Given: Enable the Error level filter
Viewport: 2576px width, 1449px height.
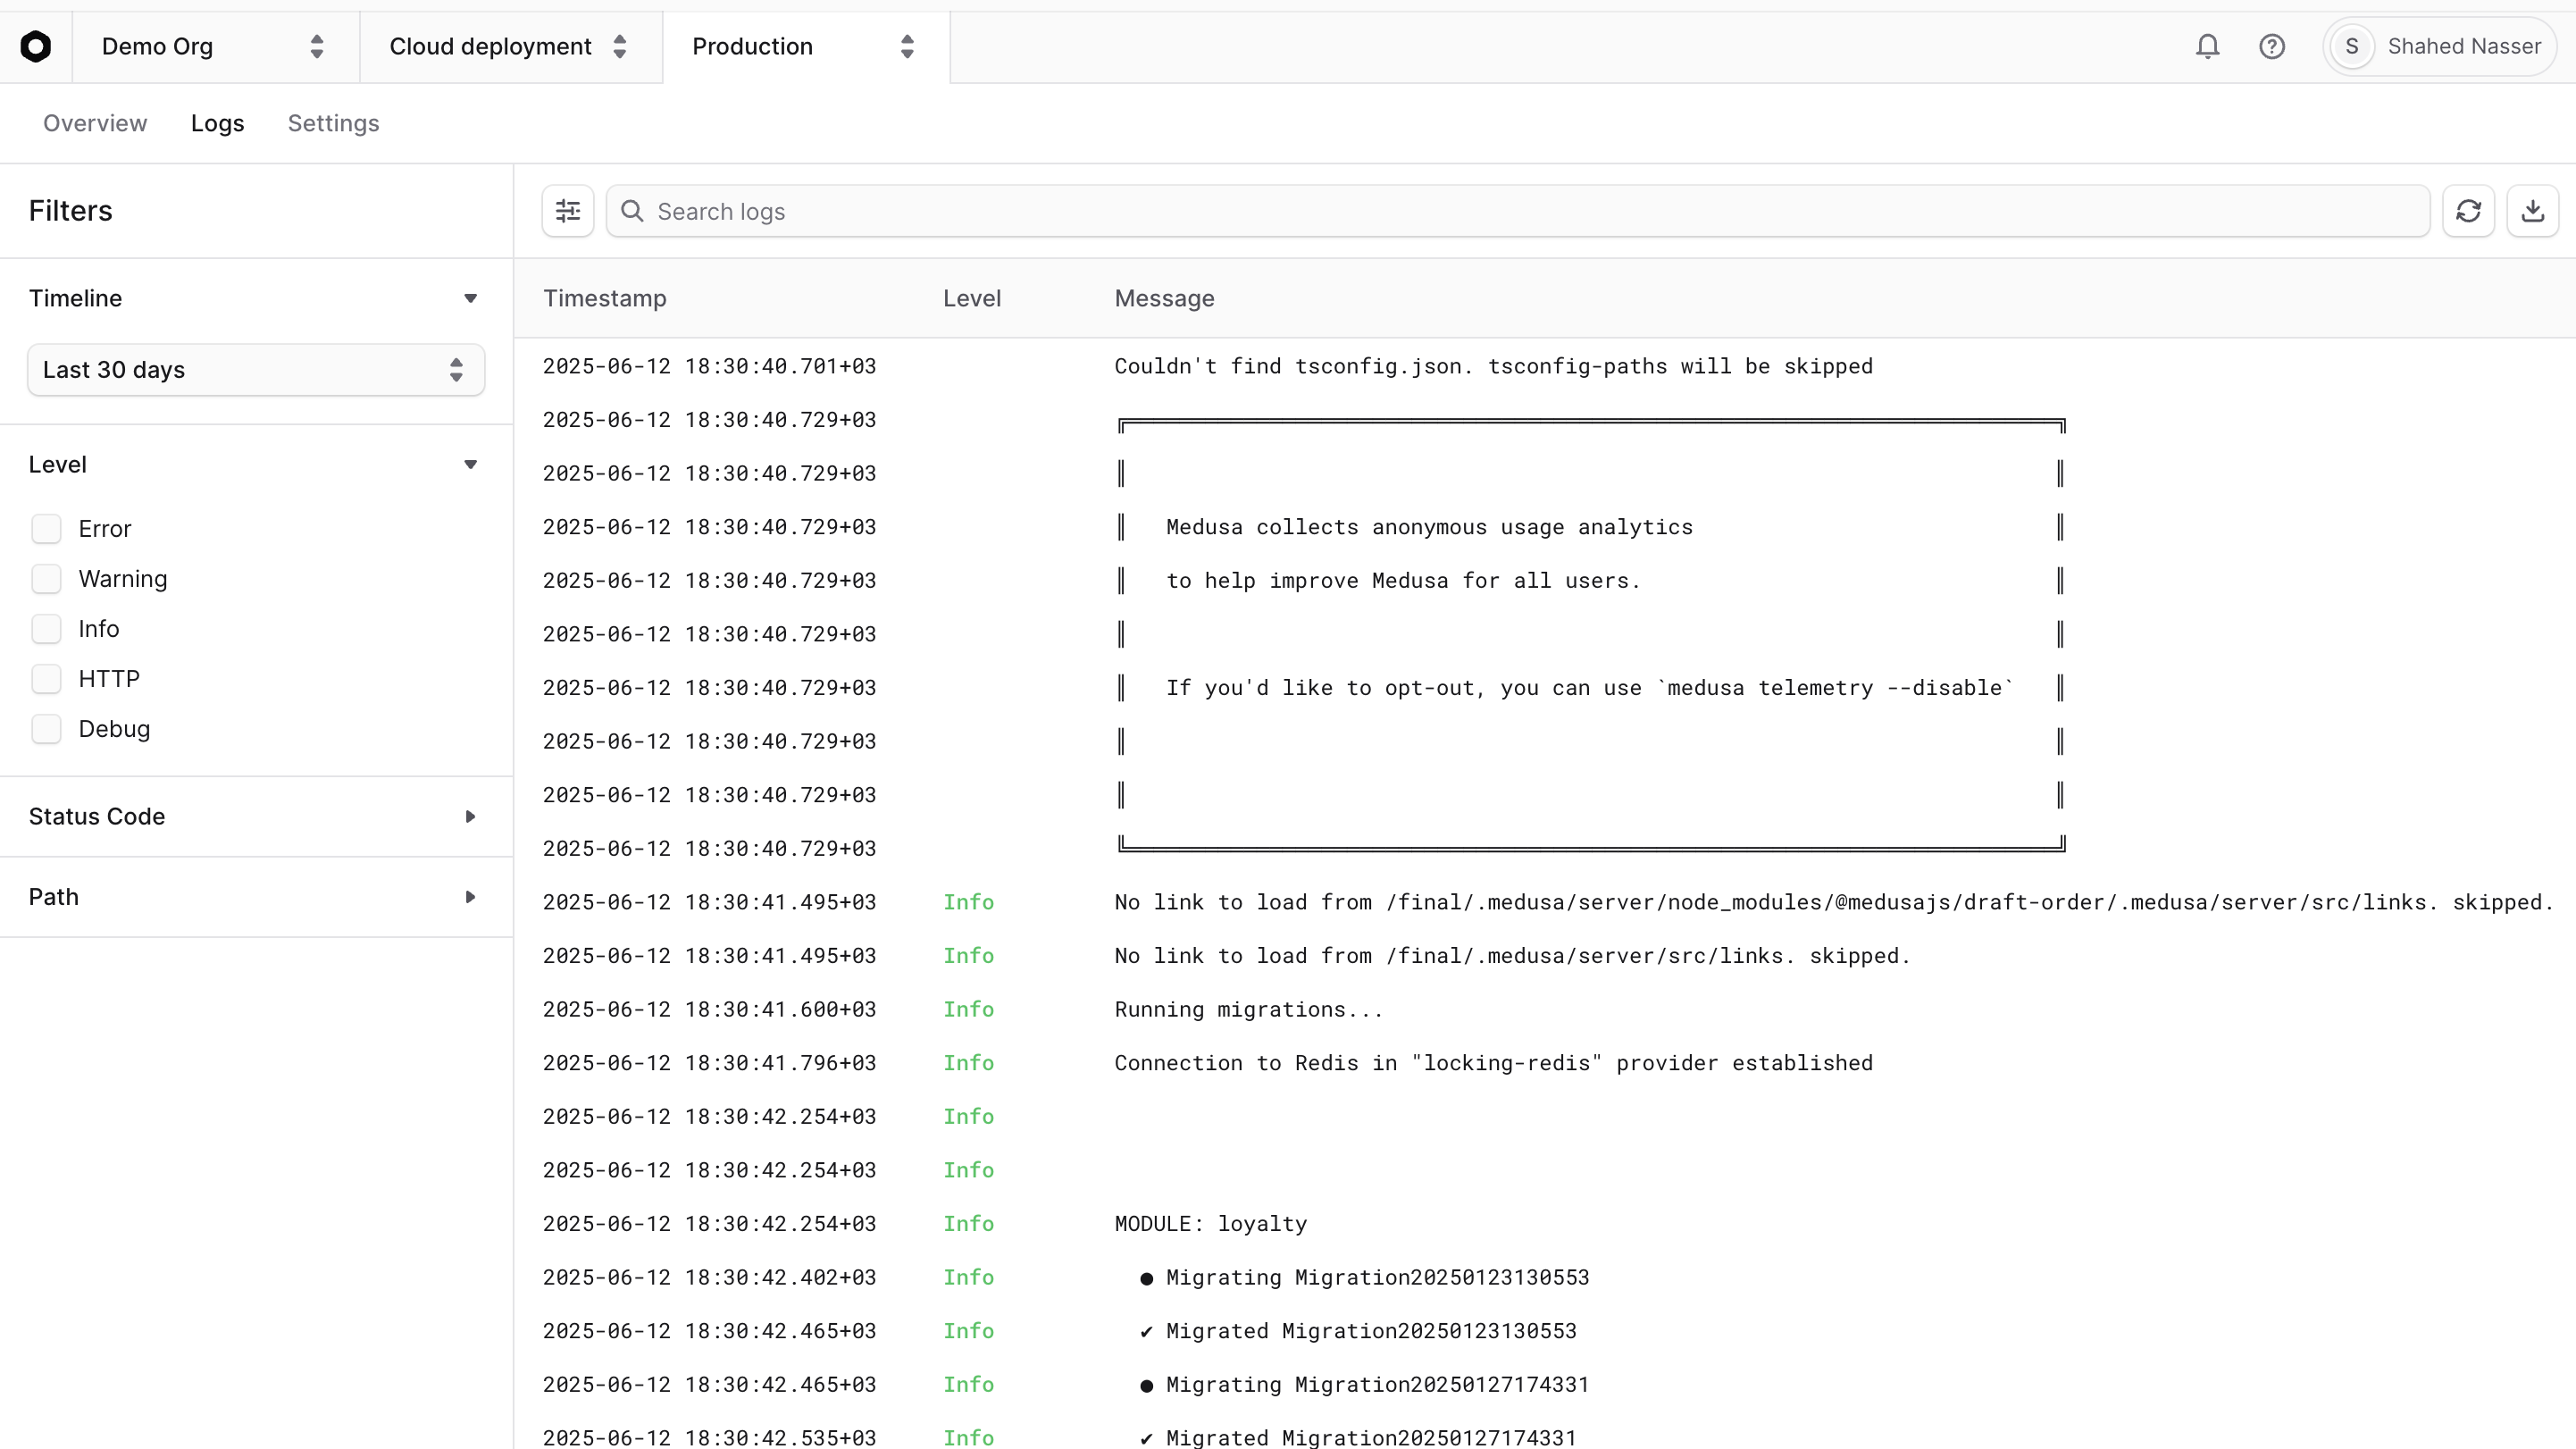Looking at the screenshot, I should (x=47, y=528).
